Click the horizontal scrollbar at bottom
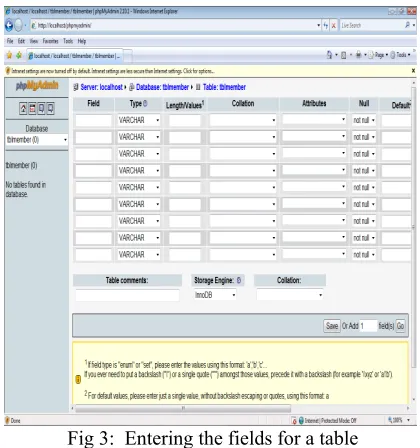Screen dimensions: 420x448 coord(183,408)
